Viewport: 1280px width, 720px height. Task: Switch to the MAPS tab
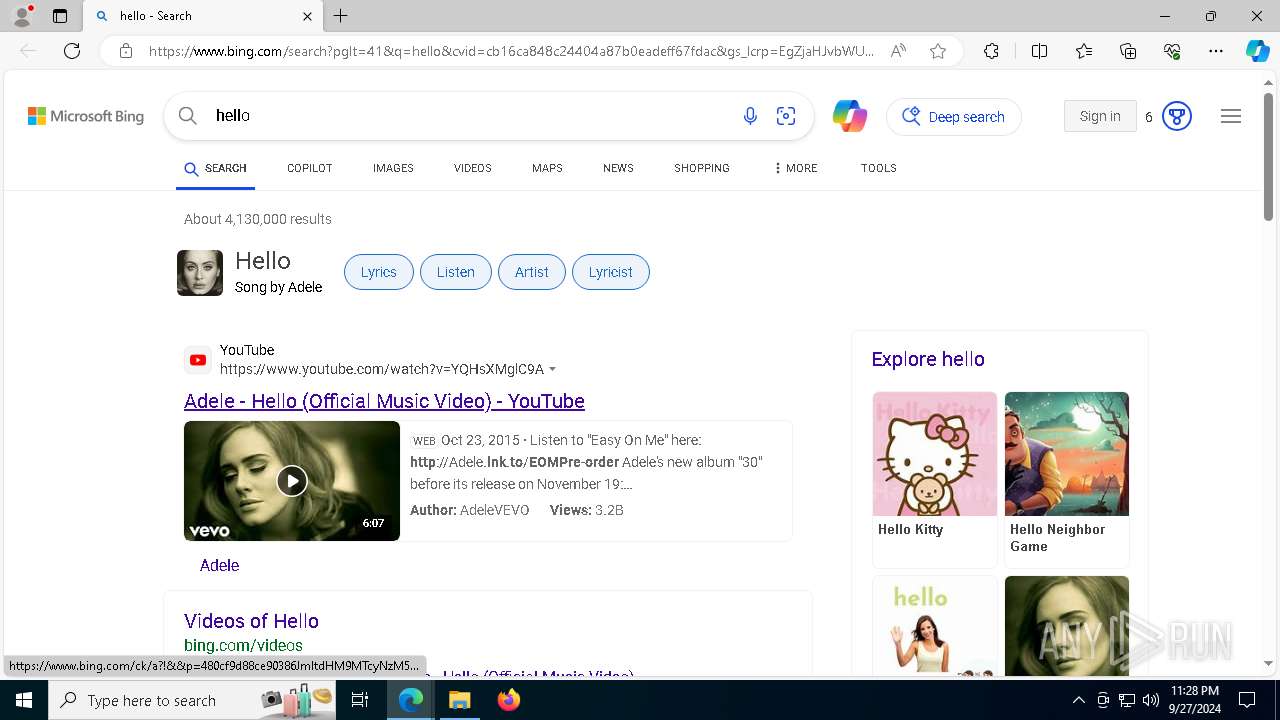pos(547,168)
